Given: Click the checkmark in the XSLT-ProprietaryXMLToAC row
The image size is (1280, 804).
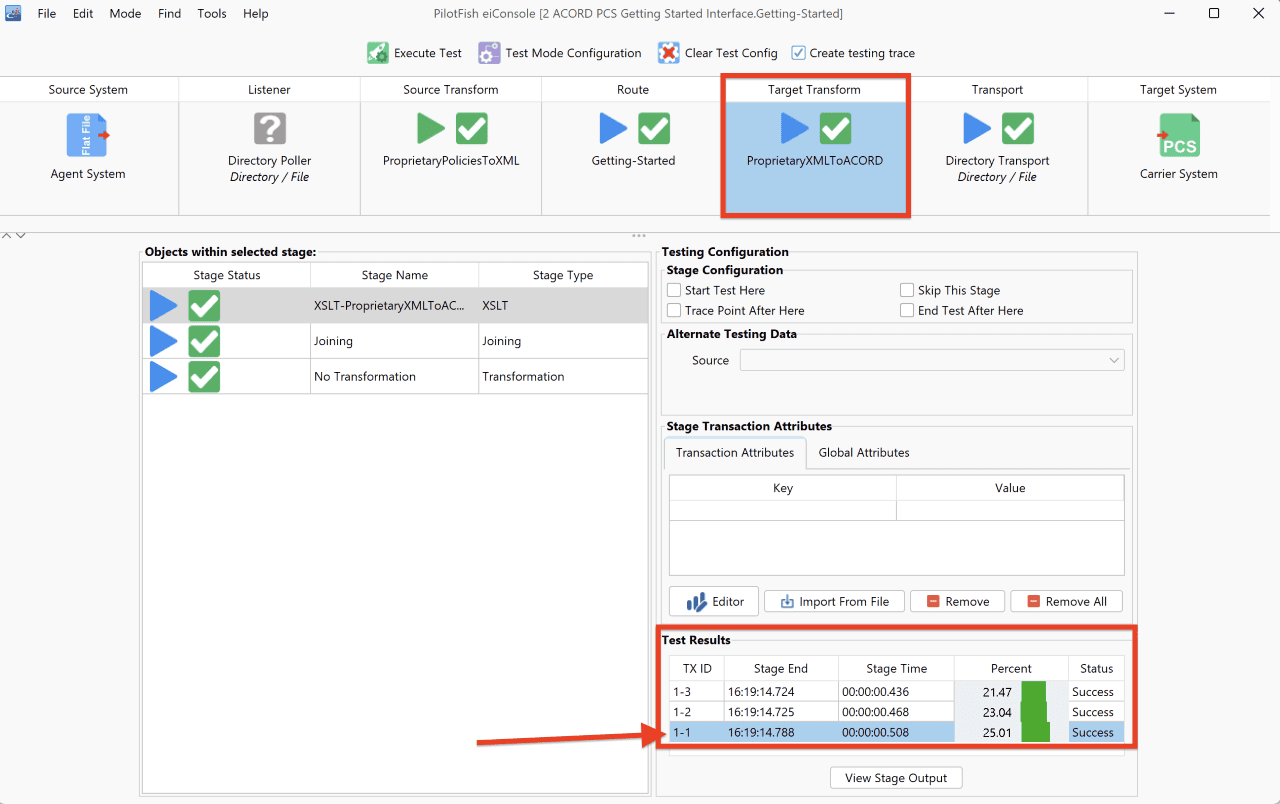Looking at the screenshot, I should [x=204, y=306].
